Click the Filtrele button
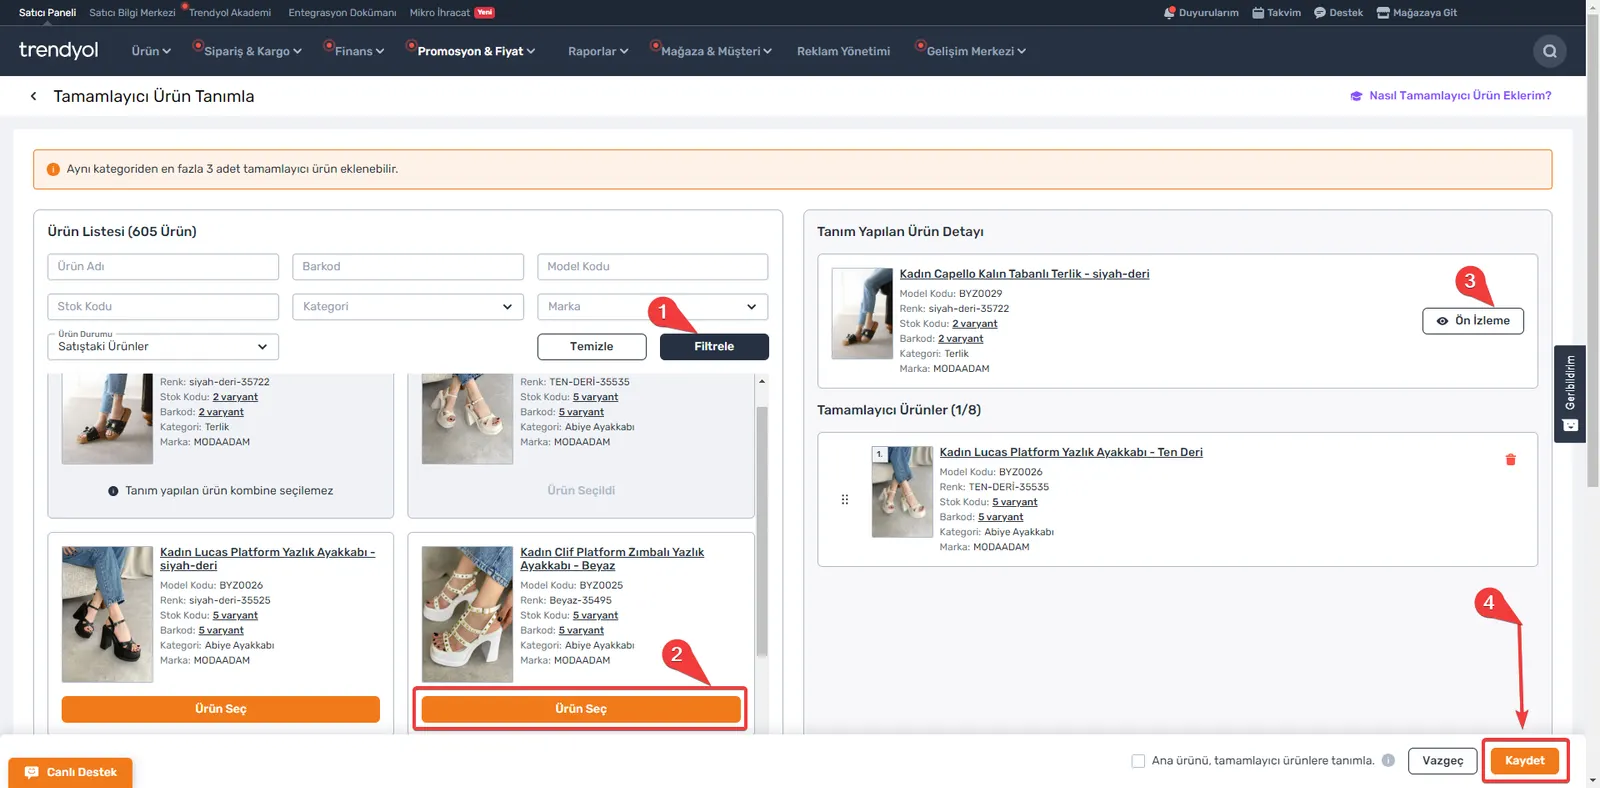Viewport: 1600px width, 788px height. tap(714, 346)
